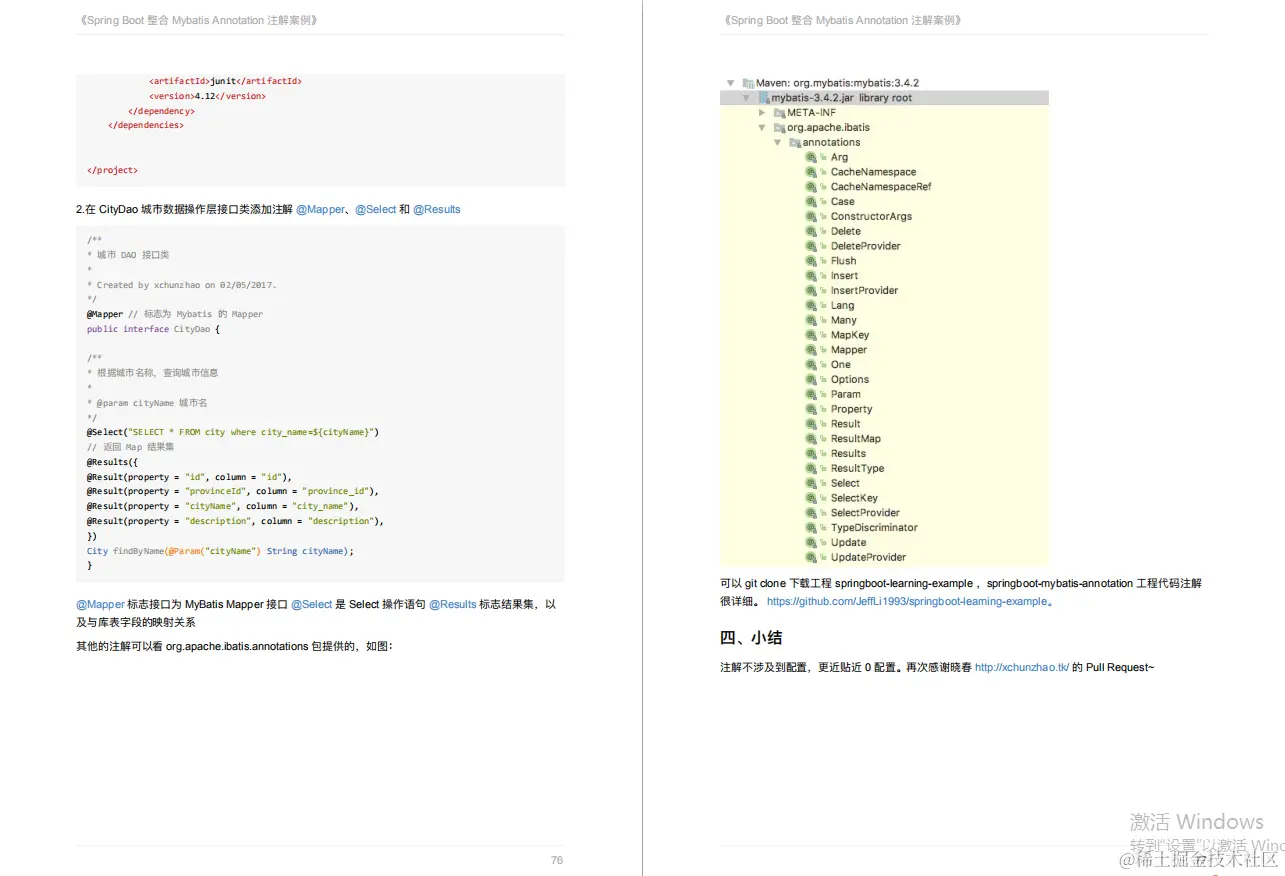Select the Flush tree item
Image resolution: width=1285 pixels, height=876 pixels.
(843, 261)
